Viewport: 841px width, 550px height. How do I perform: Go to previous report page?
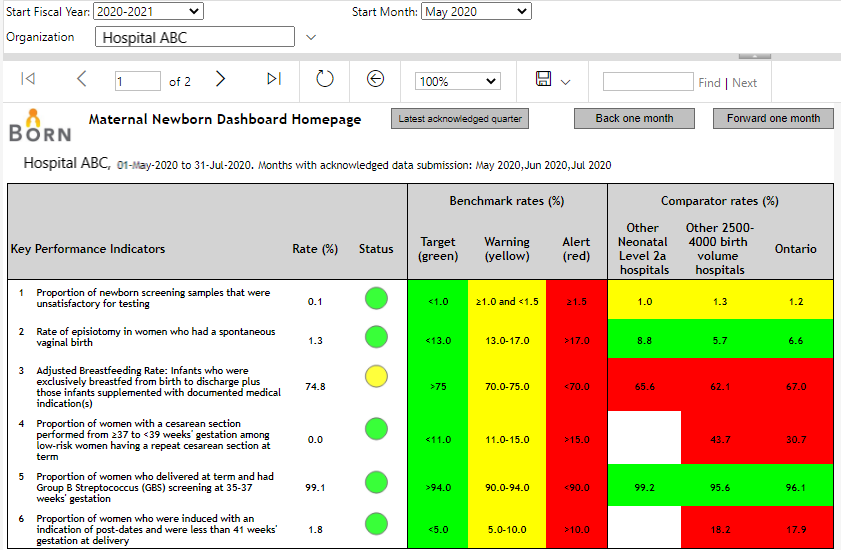(x=82, y=80)
